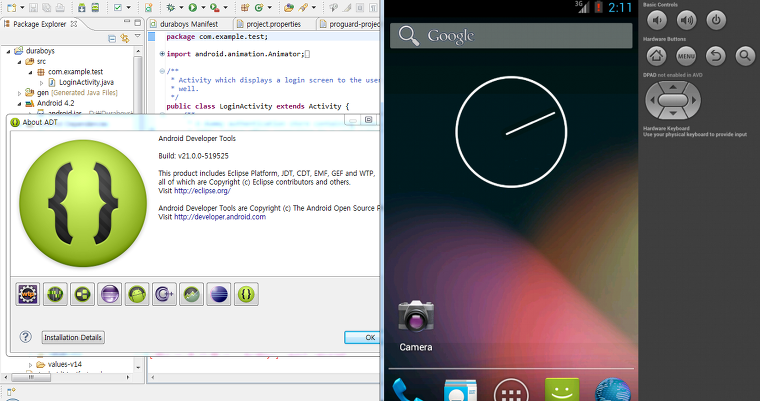This screenshot has width=760, height=401.
Task: Click the emulator hardware MENU button
Action: coord(686,56)
